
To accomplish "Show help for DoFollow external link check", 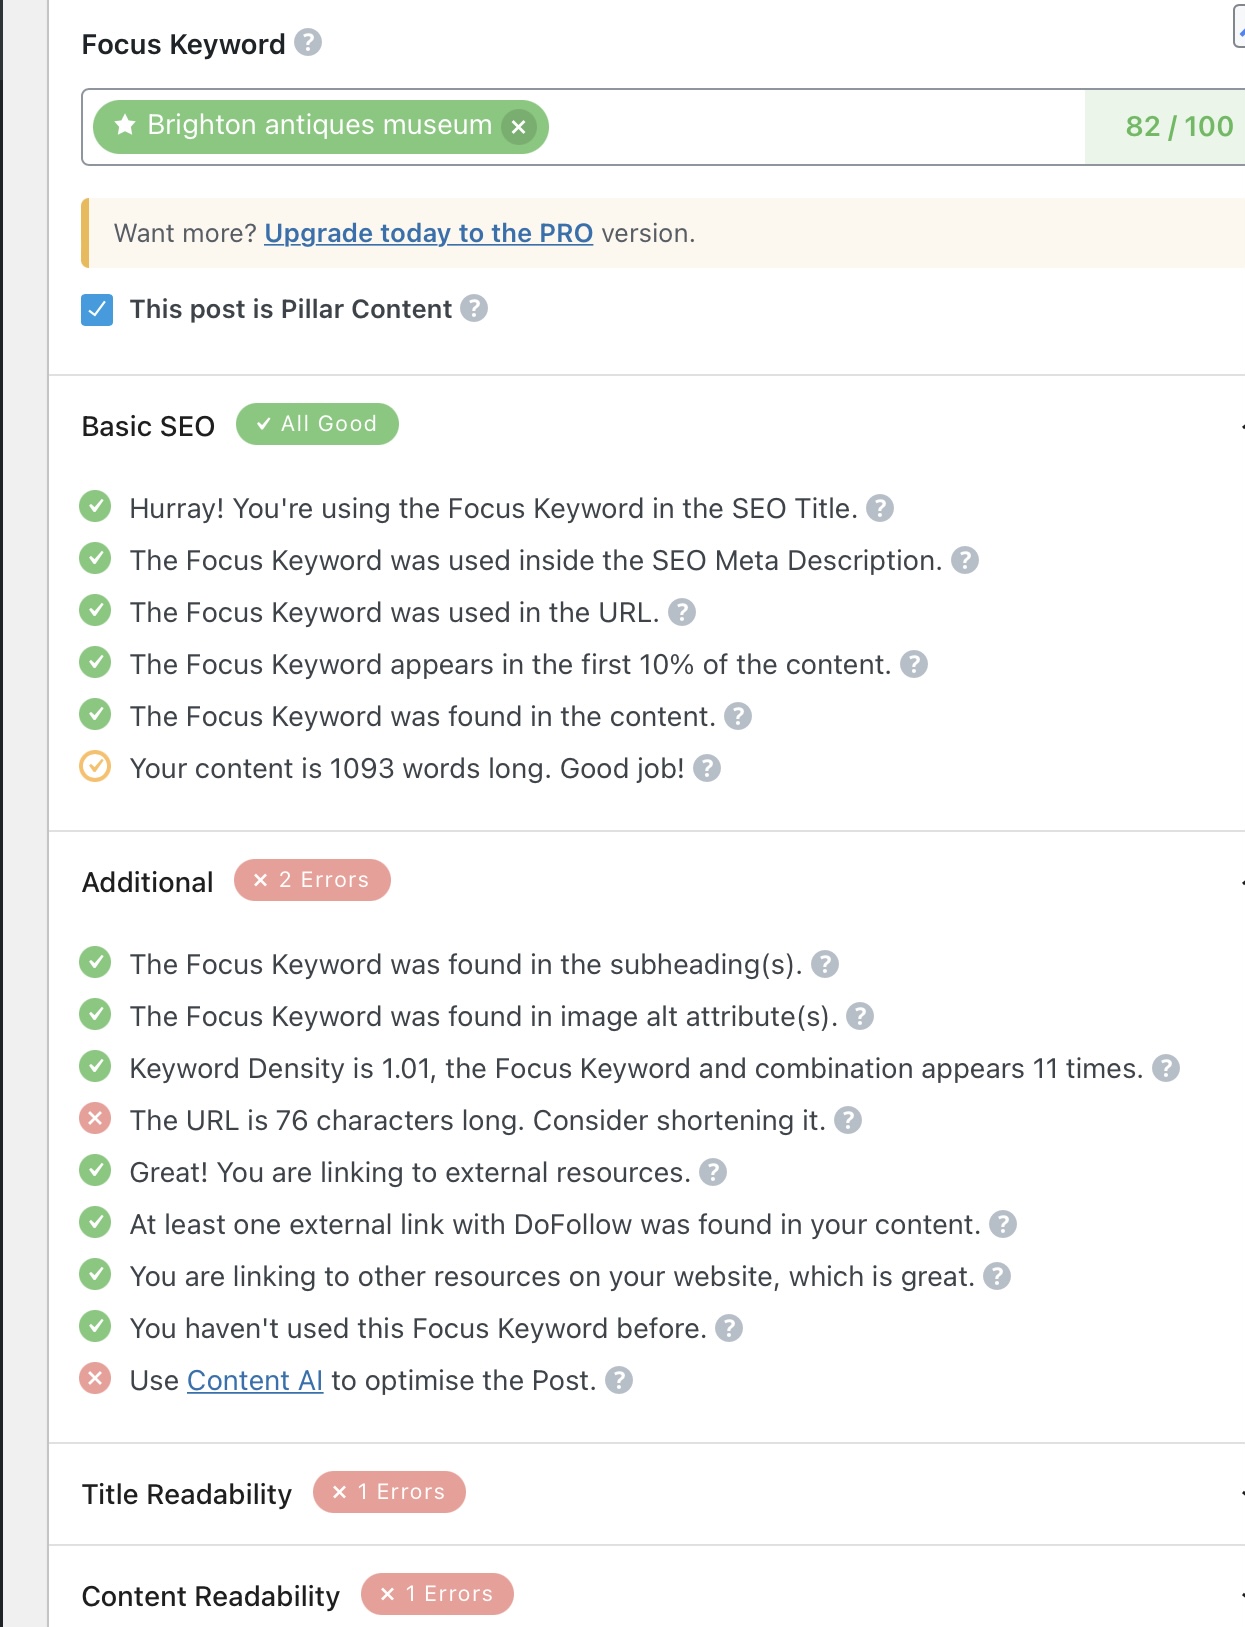I will click(x=1003, y=1224).
